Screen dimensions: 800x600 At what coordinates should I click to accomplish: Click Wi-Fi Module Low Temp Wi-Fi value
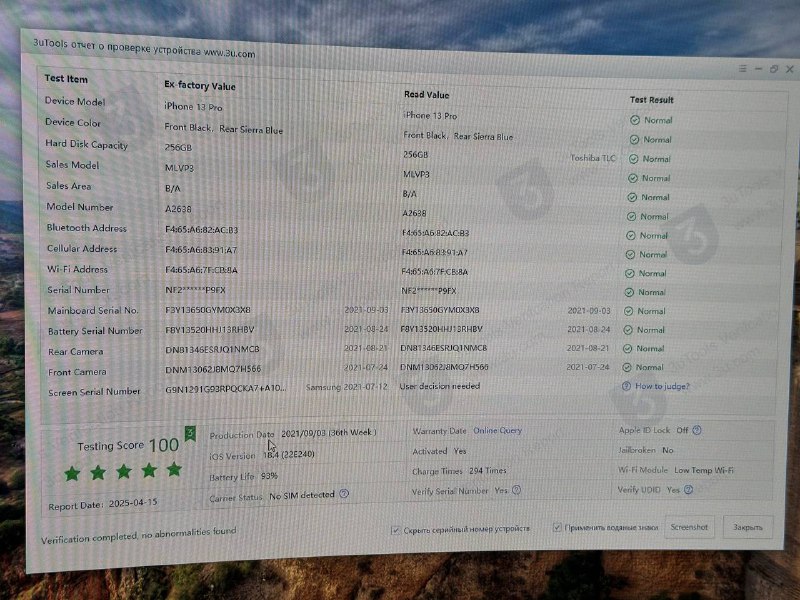click(704, 470)
